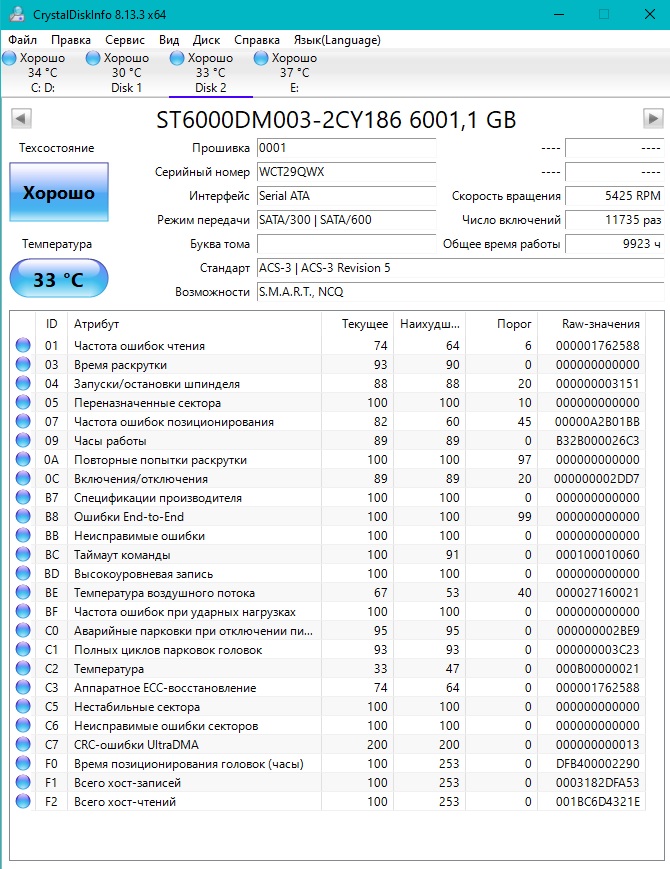Select row Аппаратное ECC-восстановление
Viewport: 670px width, 869px height.
pyautogui.click(x=328, y=687)
